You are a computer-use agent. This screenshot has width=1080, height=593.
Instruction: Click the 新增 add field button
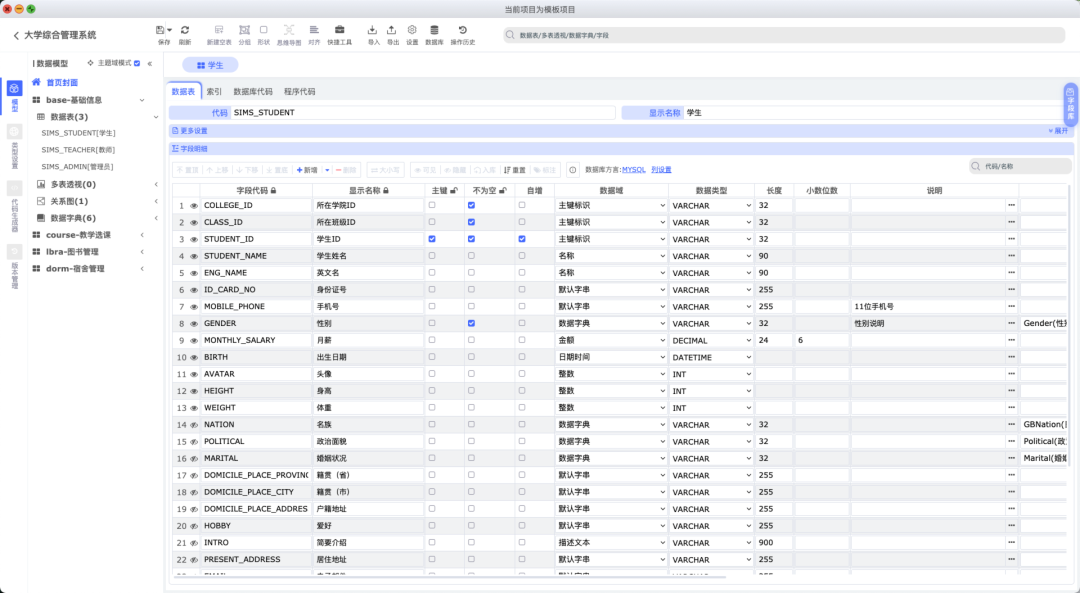(x=307, y=170)
